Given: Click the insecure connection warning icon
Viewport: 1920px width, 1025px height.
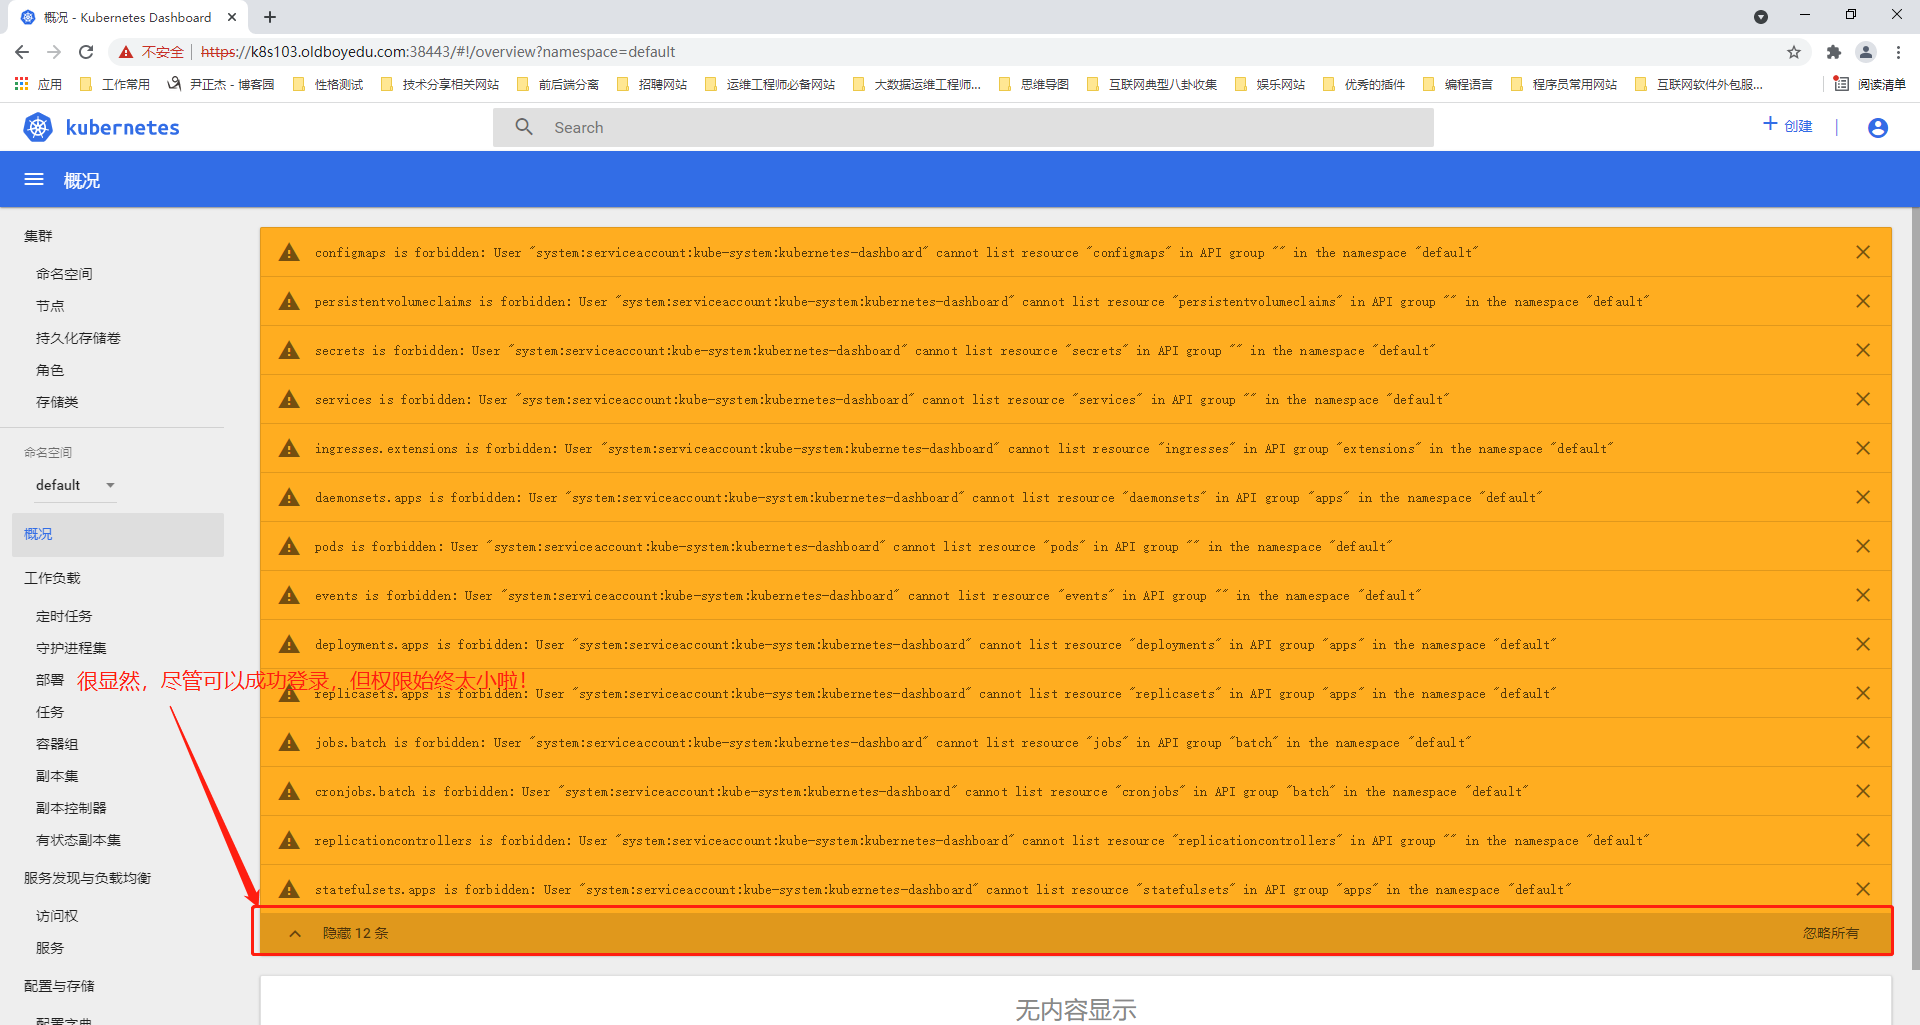Looking at the screenshot, I should (x=126, y=52).
